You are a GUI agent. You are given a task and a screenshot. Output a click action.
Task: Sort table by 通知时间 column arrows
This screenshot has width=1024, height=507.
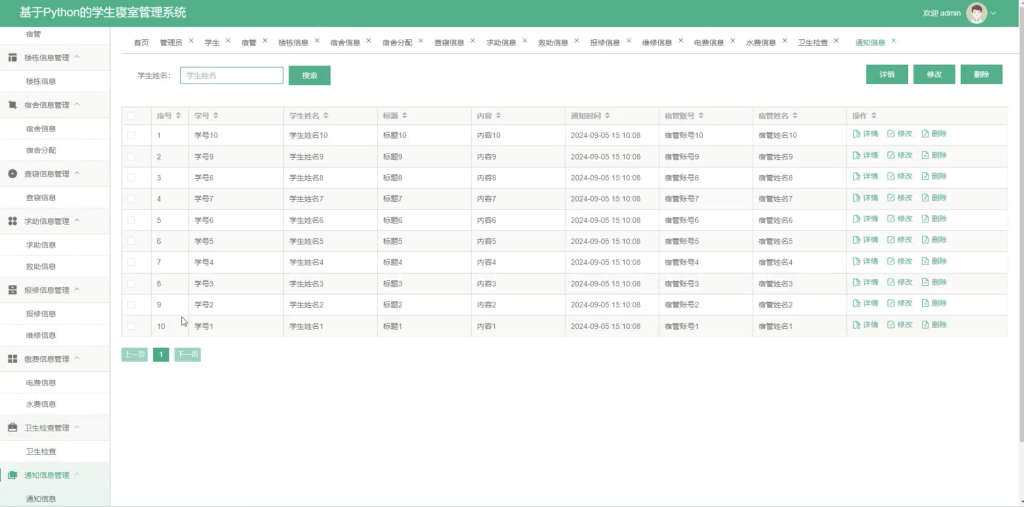pos(607,116)
